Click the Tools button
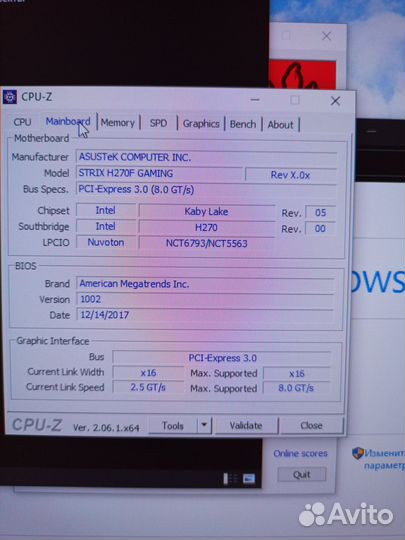 pos(173,426)
